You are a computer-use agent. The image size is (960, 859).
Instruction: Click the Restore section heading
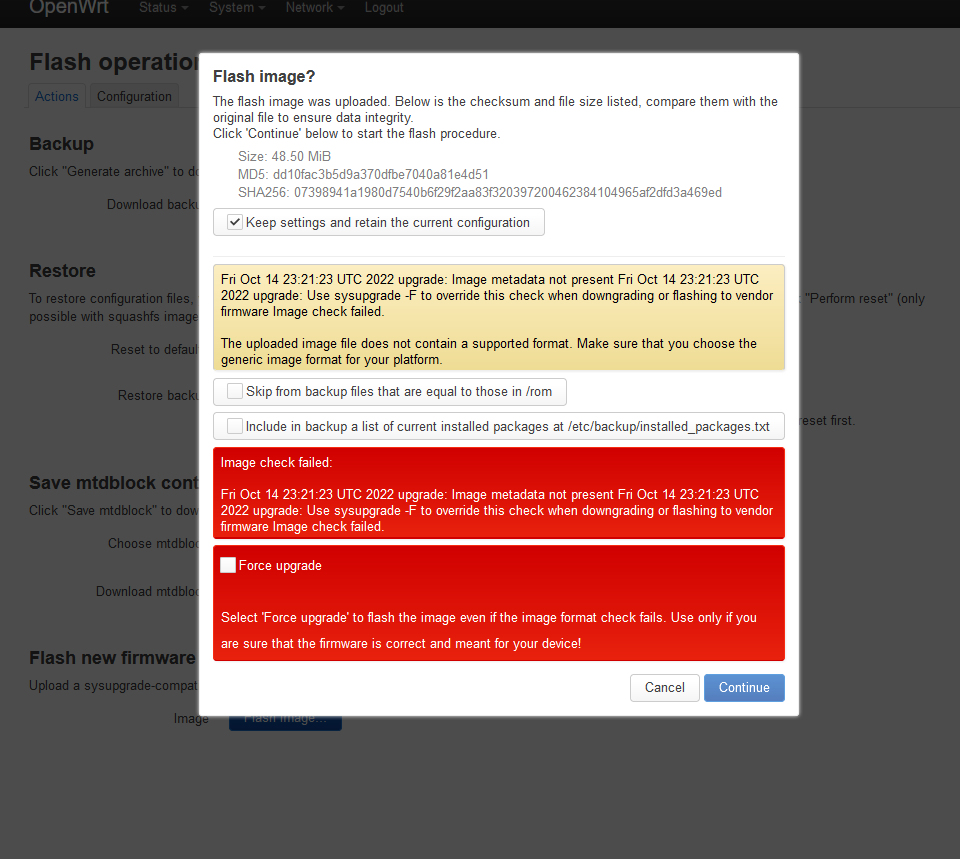click(62, 271)
